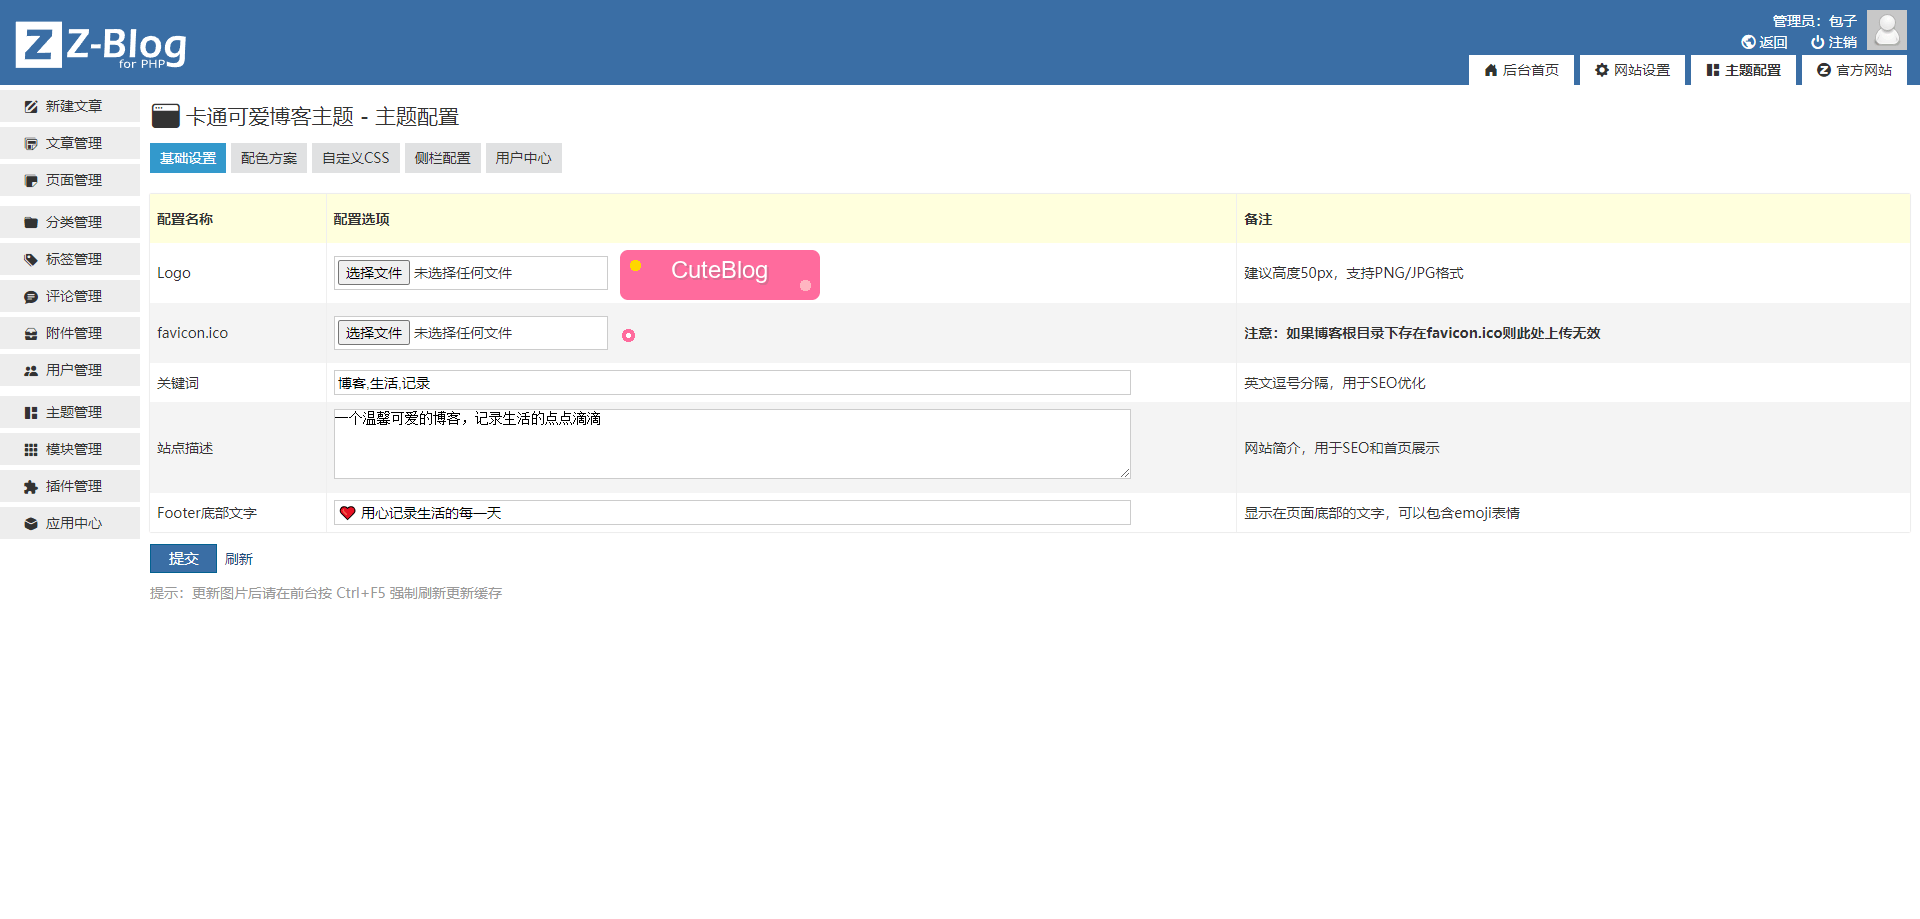Select the 侧栏配置 tab

tap(442, 158)
